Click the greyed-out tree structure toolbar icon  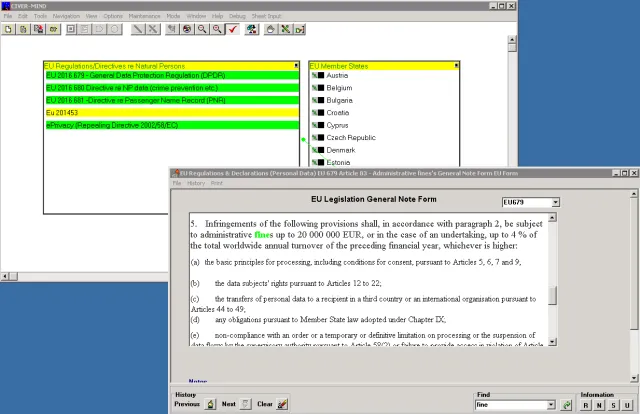[x=172, y=29]
